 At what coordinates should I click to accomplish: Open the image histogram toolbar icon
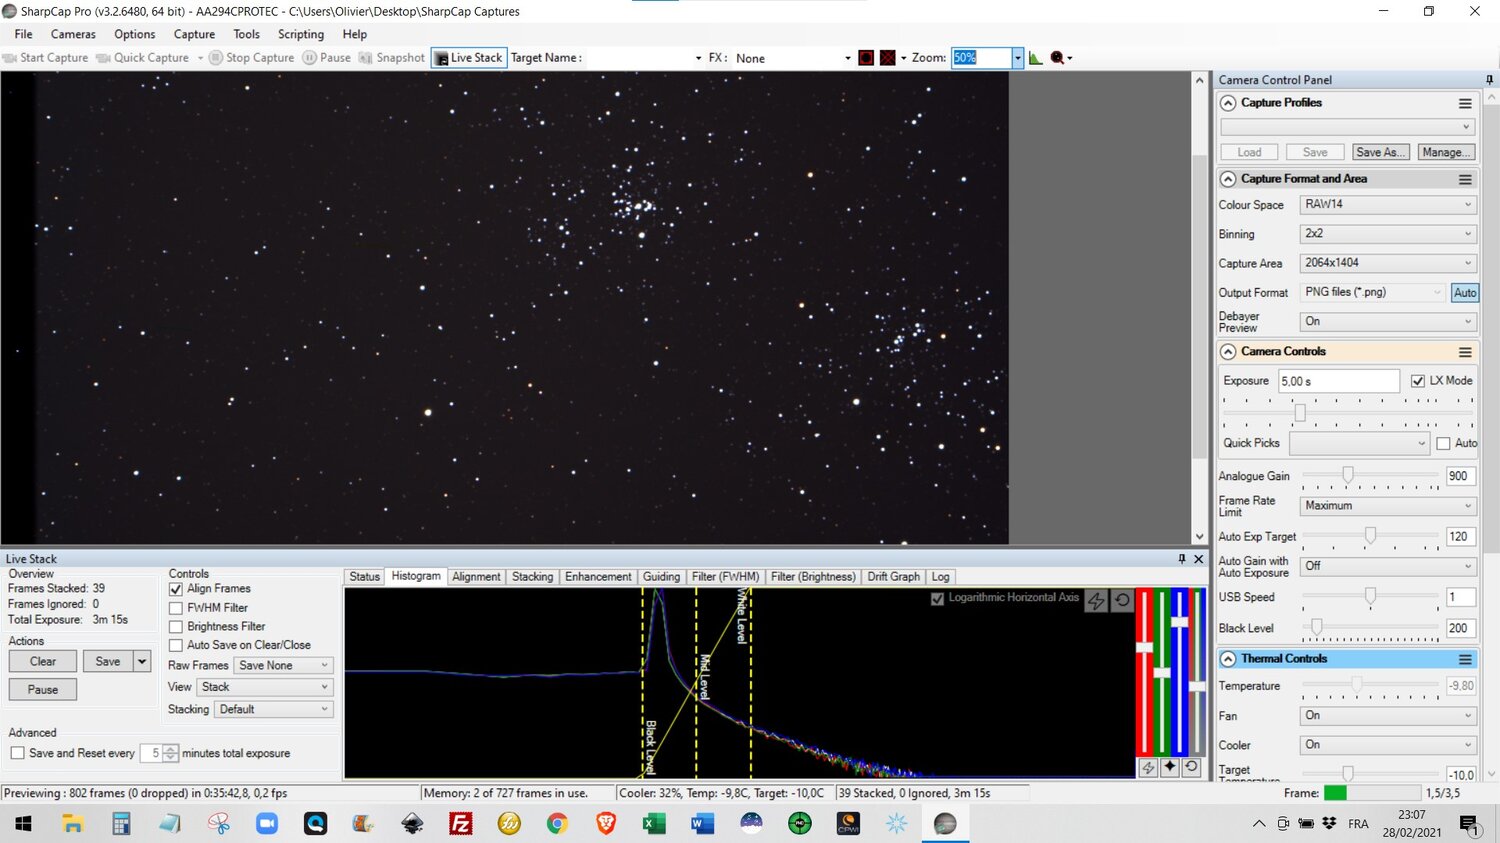coord(1035,58)
